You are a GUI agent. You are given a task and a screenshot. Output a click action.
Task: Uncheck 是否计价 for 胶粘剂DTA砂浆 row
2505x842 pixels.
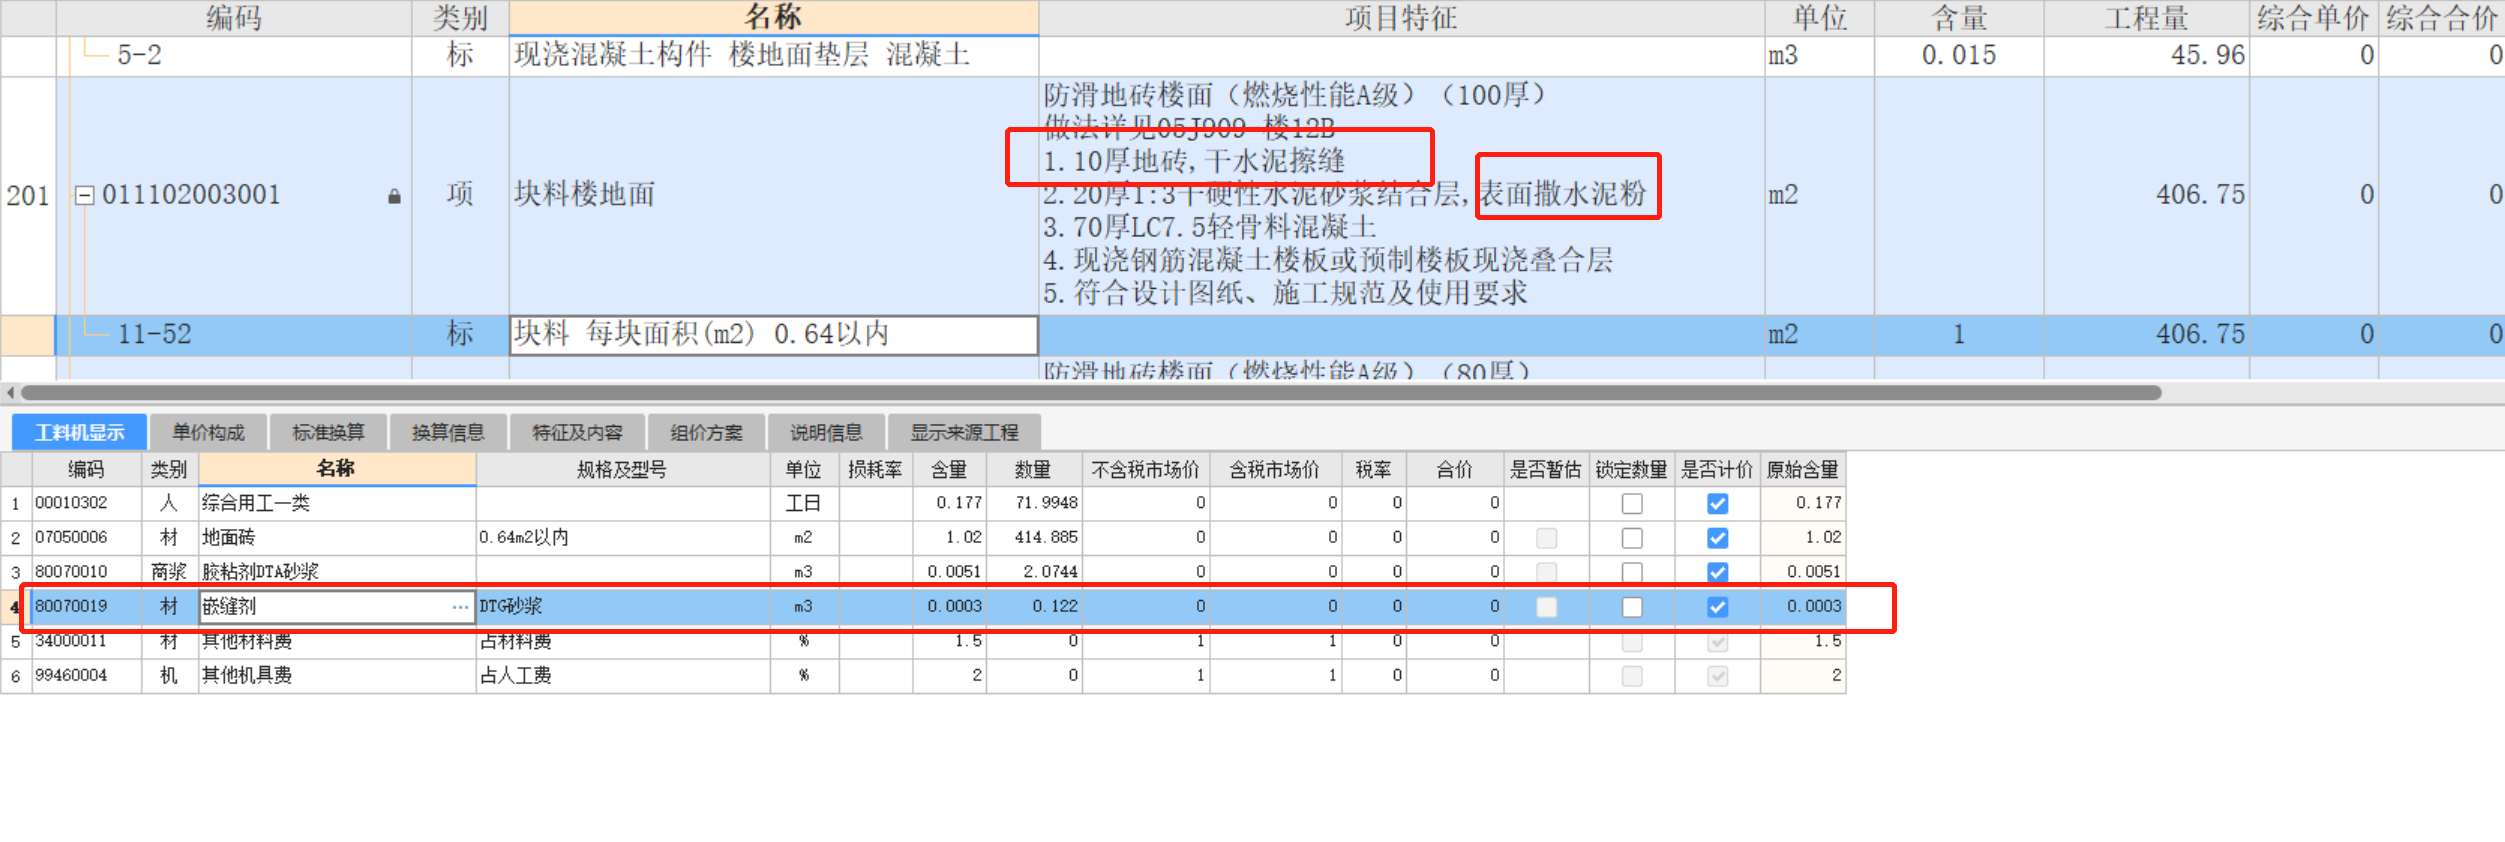point(1717,572)
